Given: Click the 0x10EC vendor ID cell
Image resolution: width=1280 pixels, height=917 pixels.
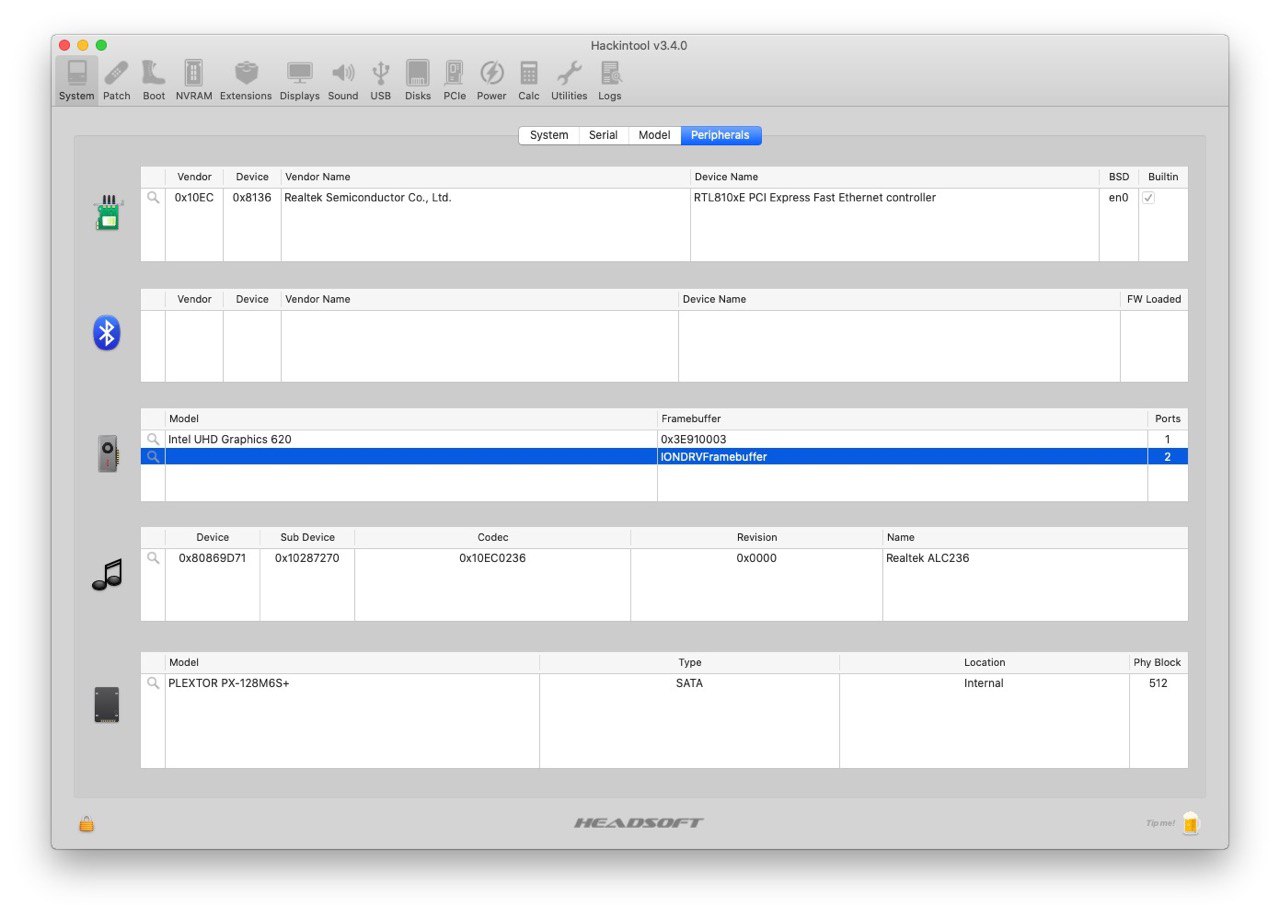Looking at the screenshot, I should click(194, 198).
